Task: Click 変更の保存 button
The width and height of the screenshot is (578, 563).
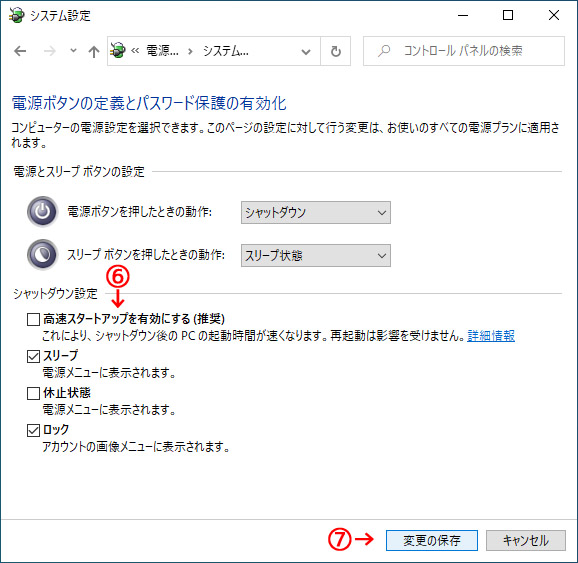Action: point(432,541)
